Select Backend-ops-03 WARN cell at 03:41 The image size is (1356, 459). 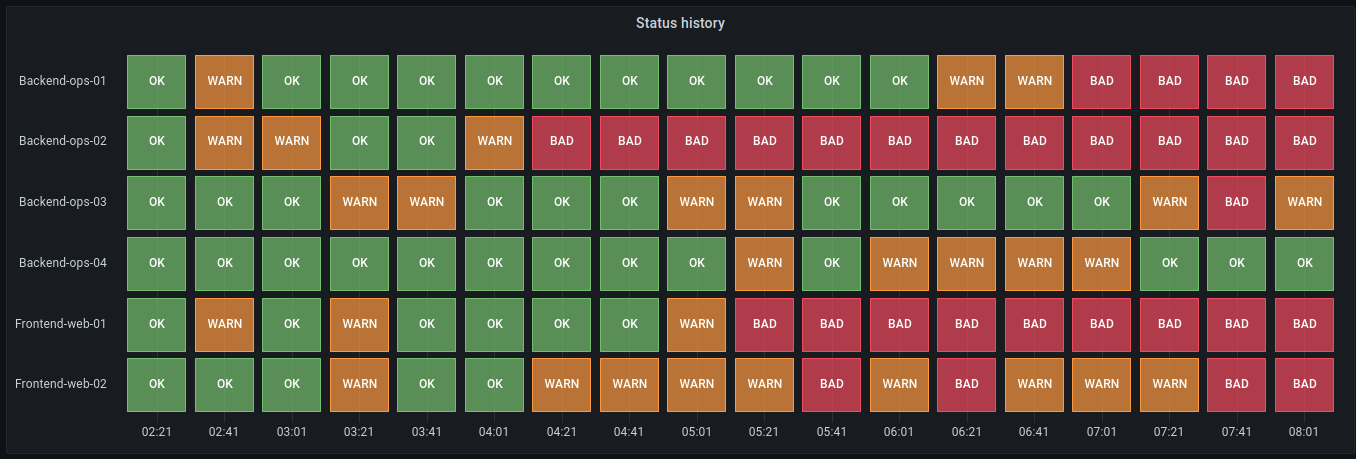[x=427, y=202]
